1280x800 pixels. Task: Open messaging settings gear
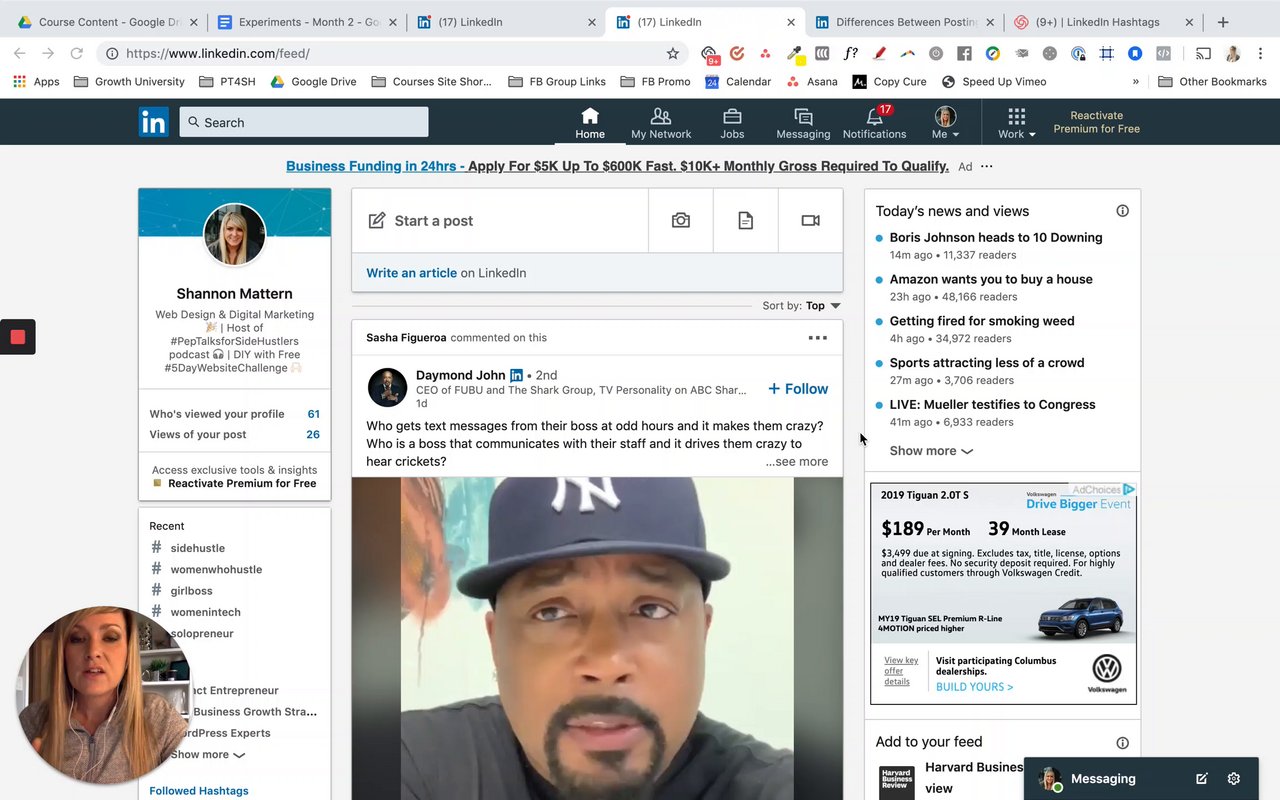pos(1234,779)
